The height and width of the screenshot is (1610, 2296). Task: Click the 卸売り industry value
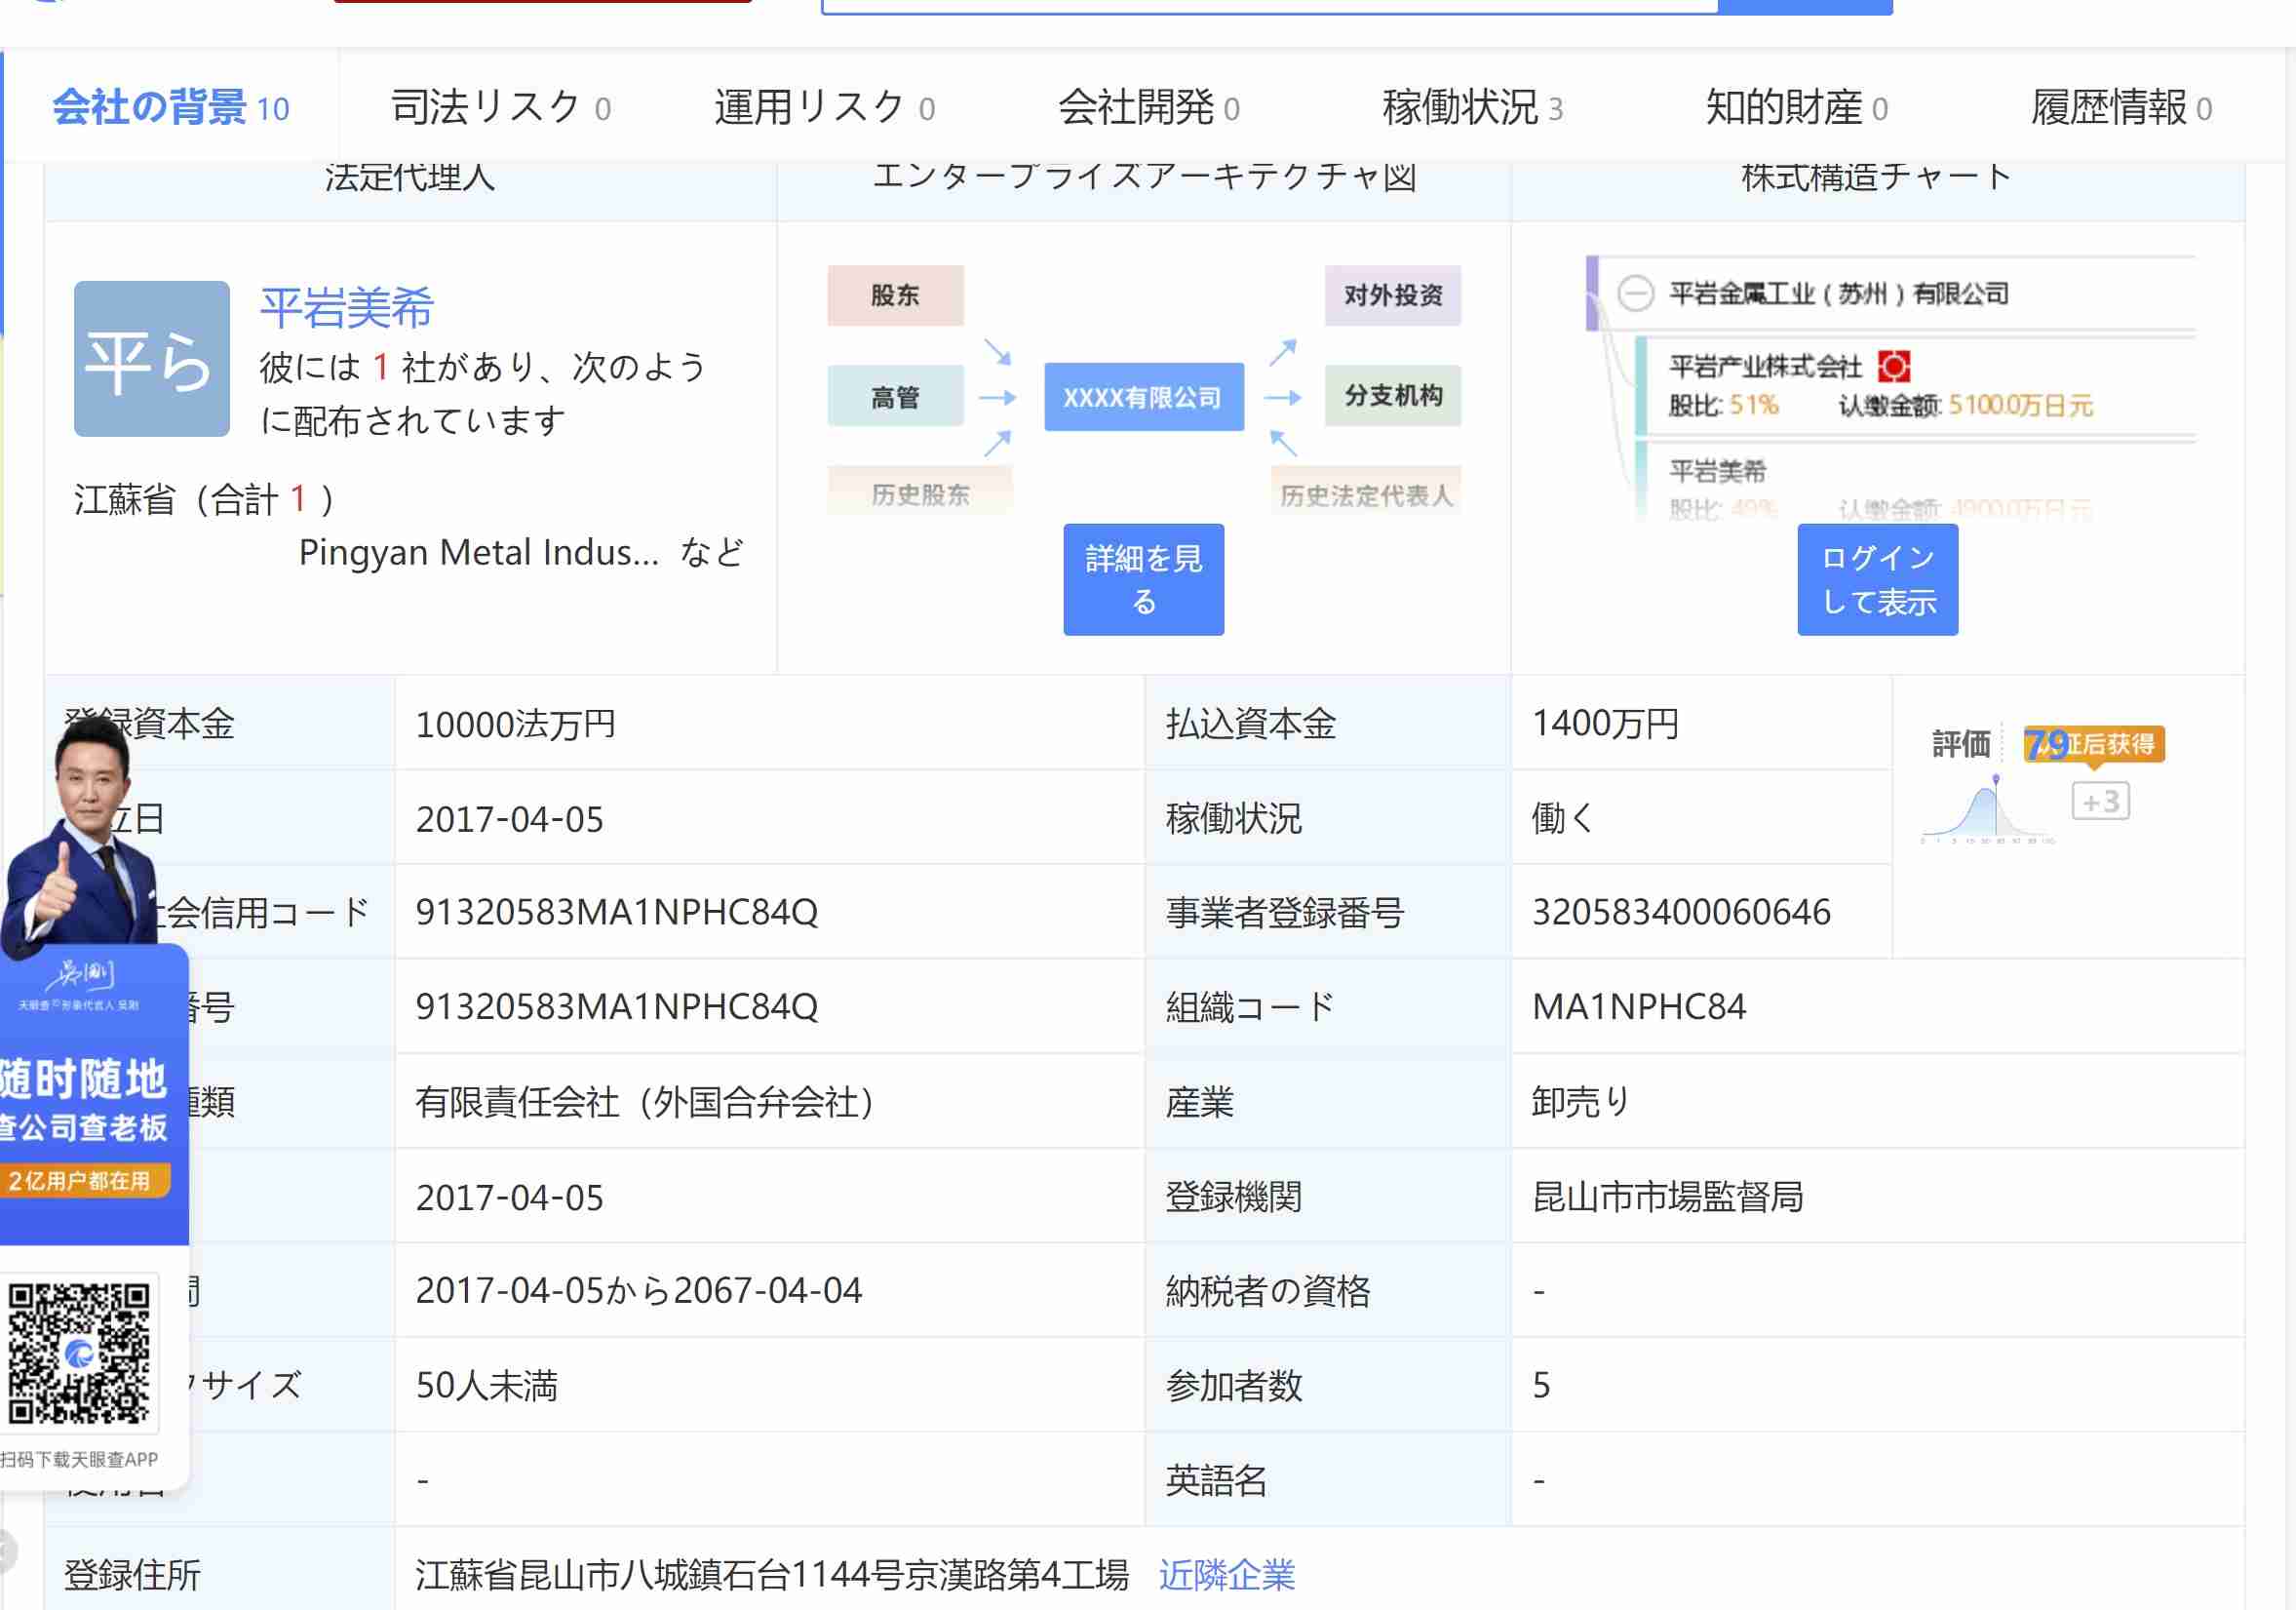pos(1580,1101)
